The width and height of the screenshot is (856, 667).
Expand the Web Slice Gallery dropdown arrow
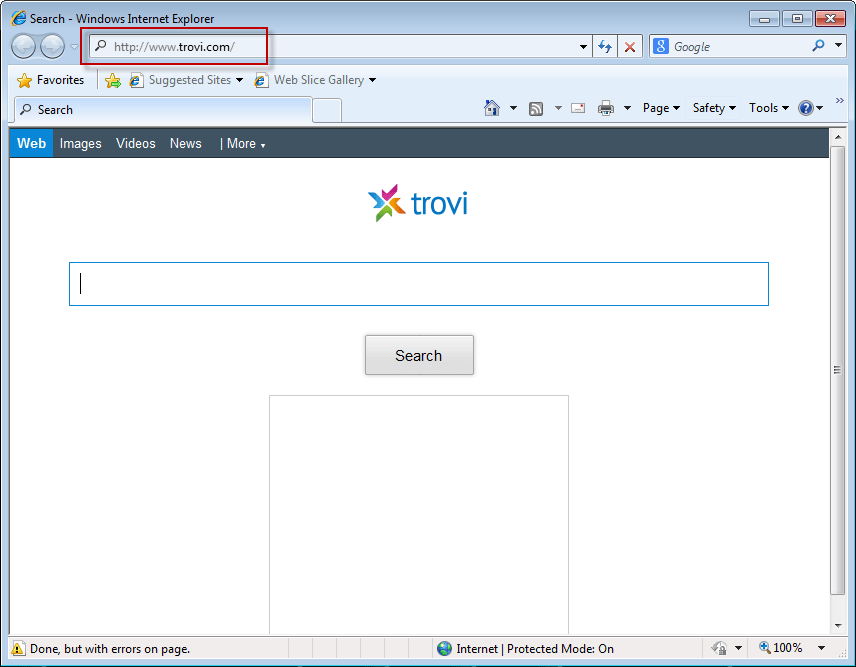[372, 80]
